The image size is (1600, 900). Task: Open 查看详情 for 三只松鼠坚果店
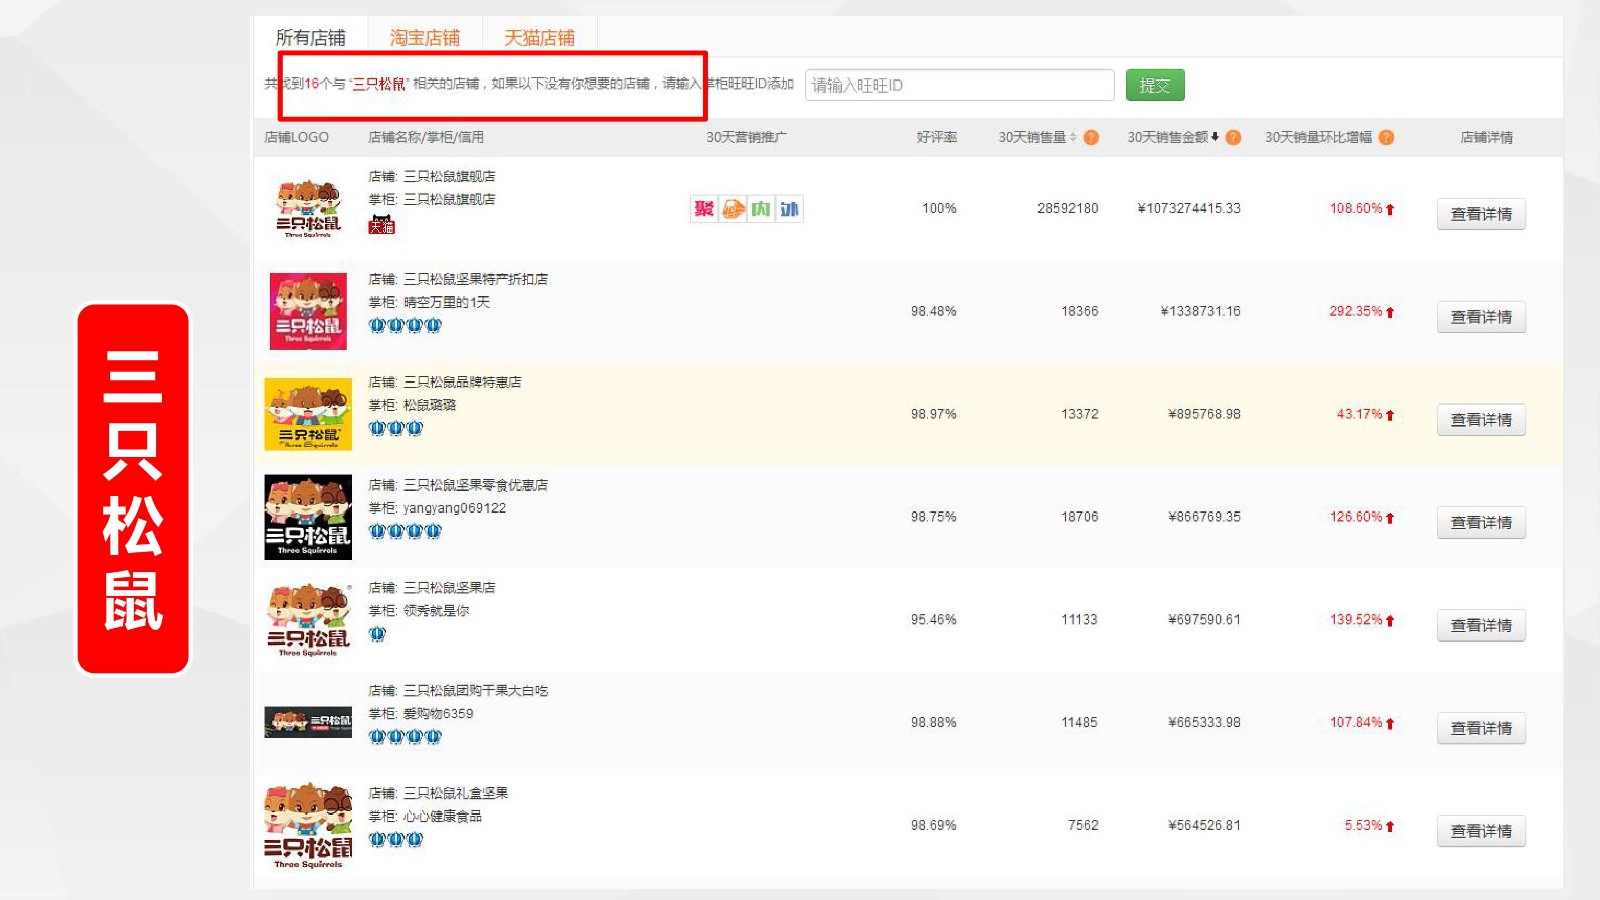click(1481, 626)
